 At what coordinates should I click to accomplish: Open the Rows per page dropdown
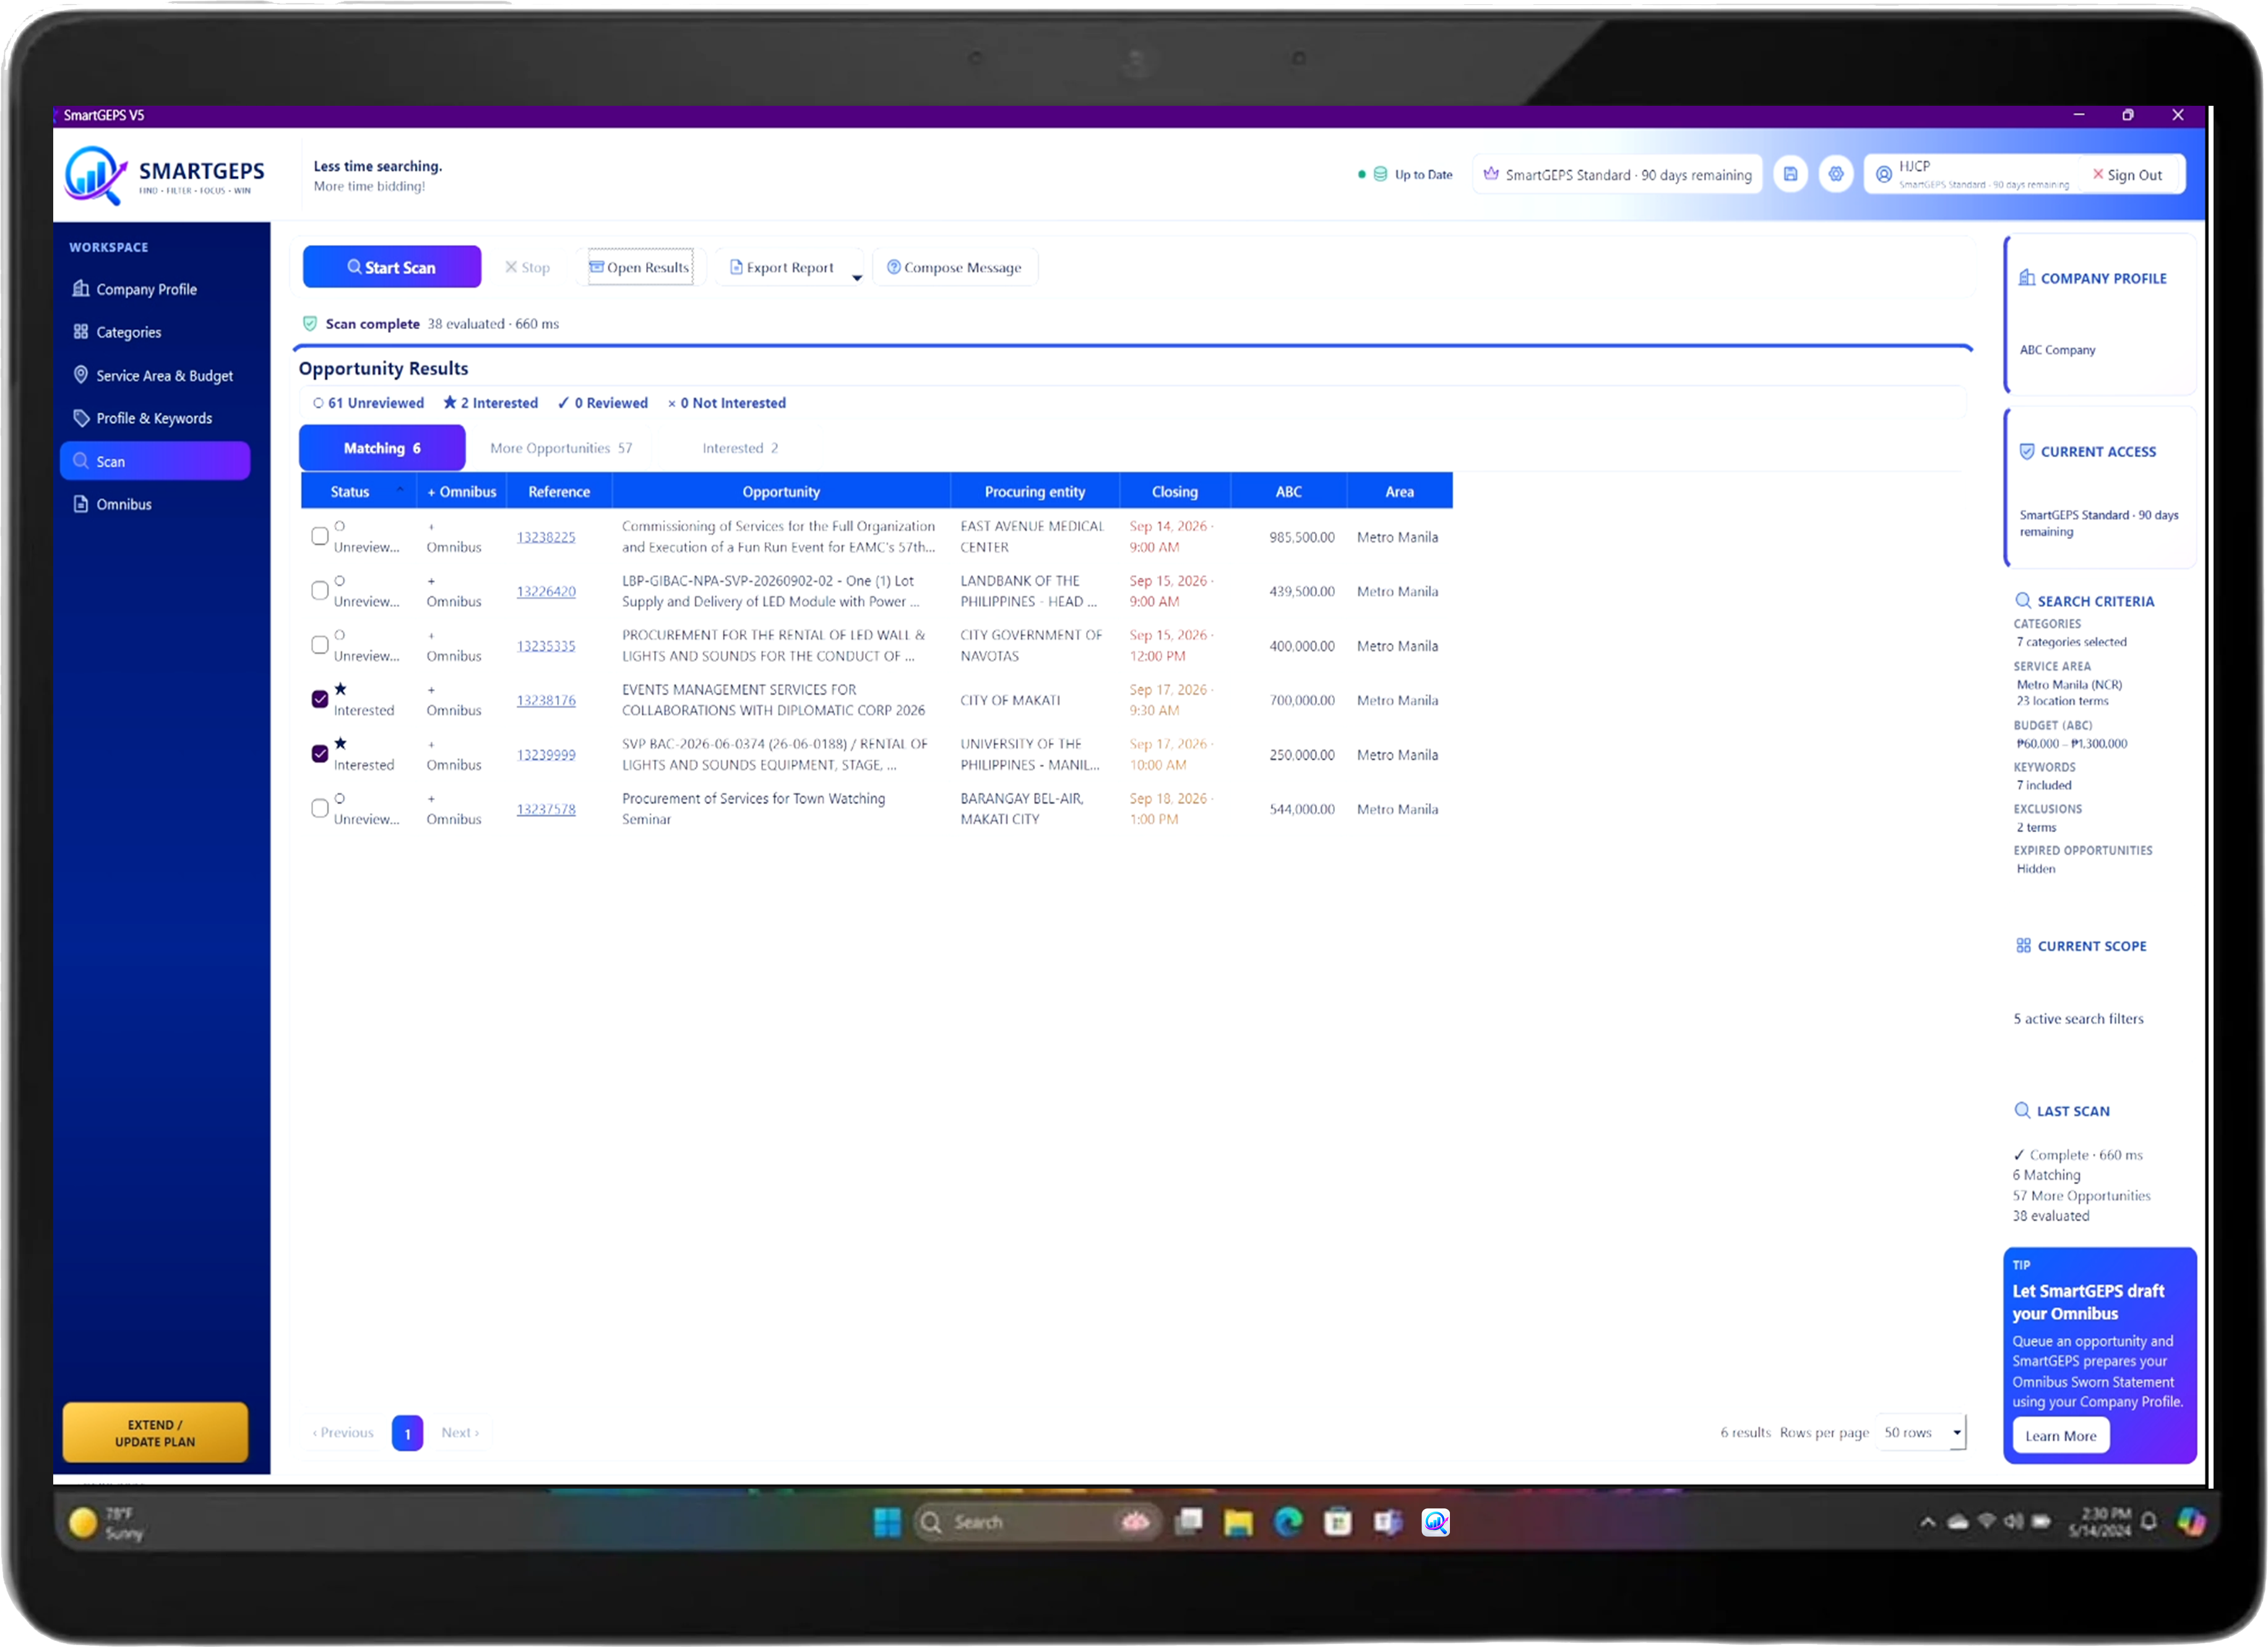click(x=1921, y=1432)
